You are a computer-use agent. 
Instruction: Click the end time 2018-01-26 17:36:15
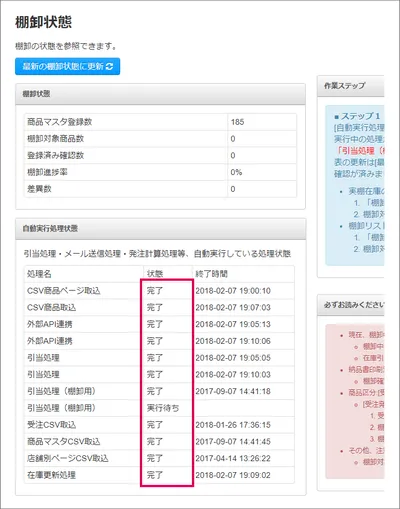[233, 425]
